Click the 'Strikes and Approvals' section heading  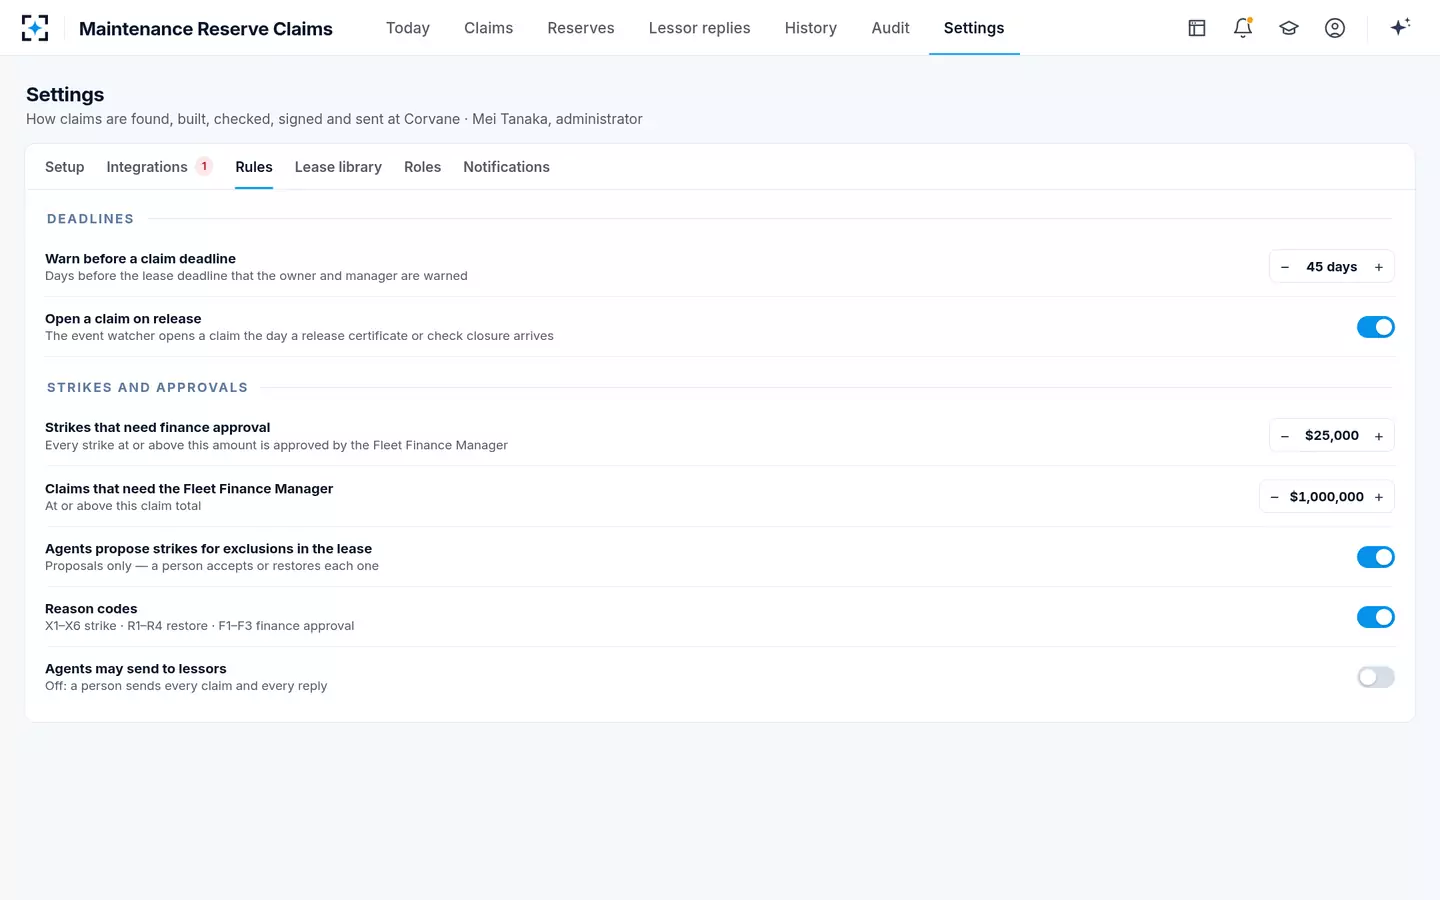pyautogui.click(x=147, y=388)
